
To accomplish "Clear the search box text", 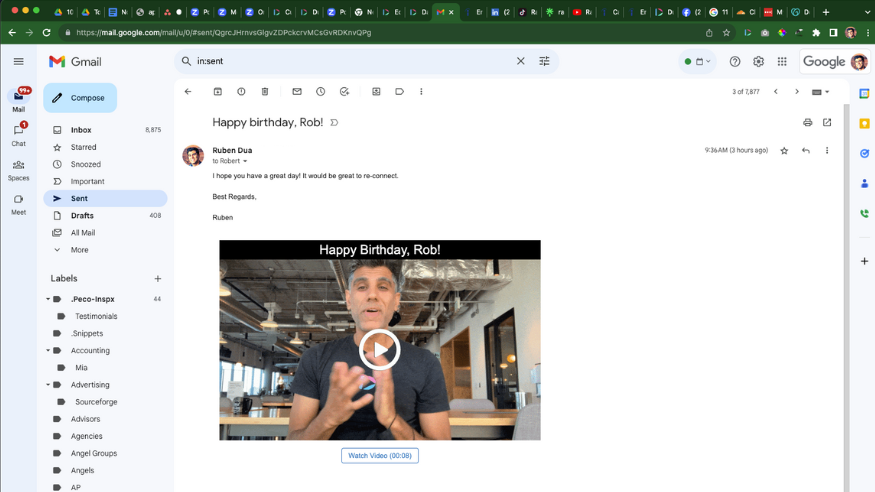I will (521, 61).
